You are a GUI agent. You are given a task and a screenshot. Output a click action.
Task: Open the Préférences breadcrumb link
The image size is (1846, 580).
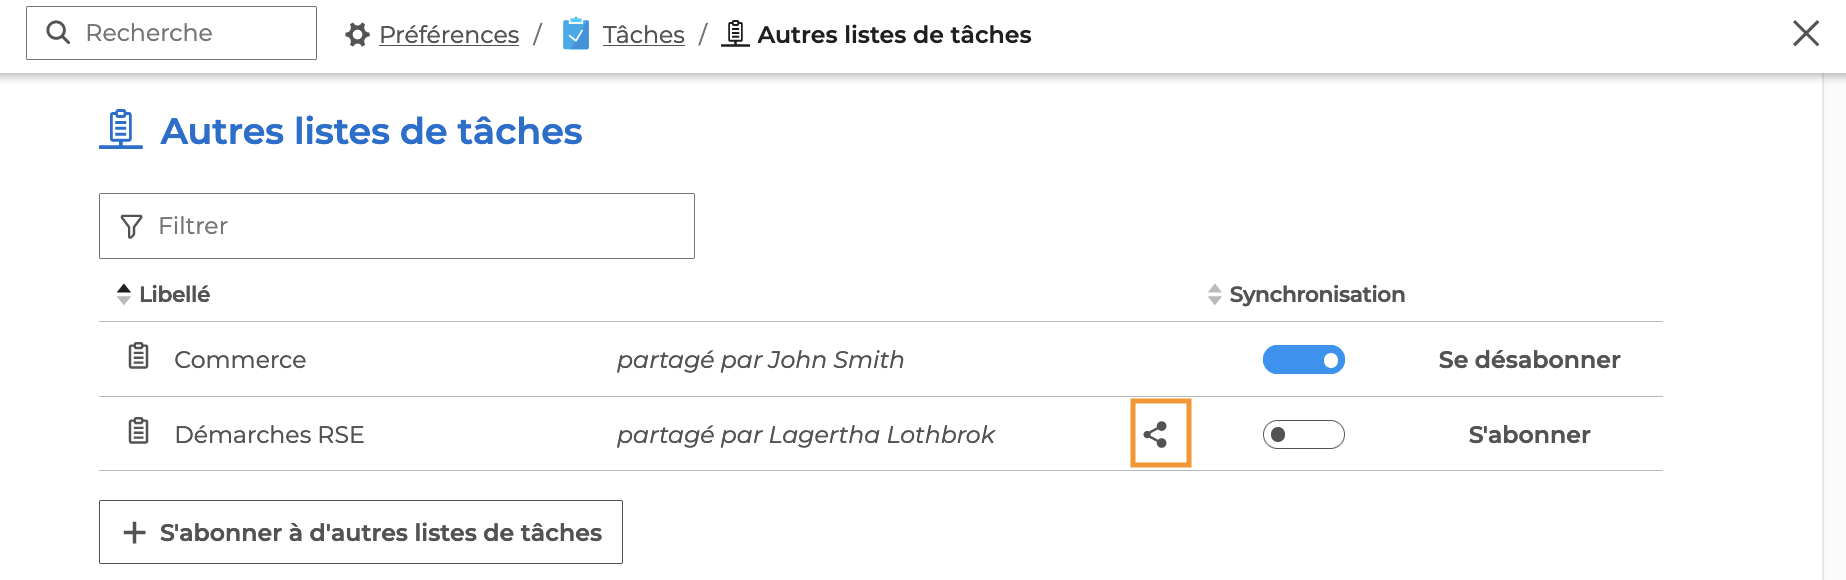click(x=449, y=35)
